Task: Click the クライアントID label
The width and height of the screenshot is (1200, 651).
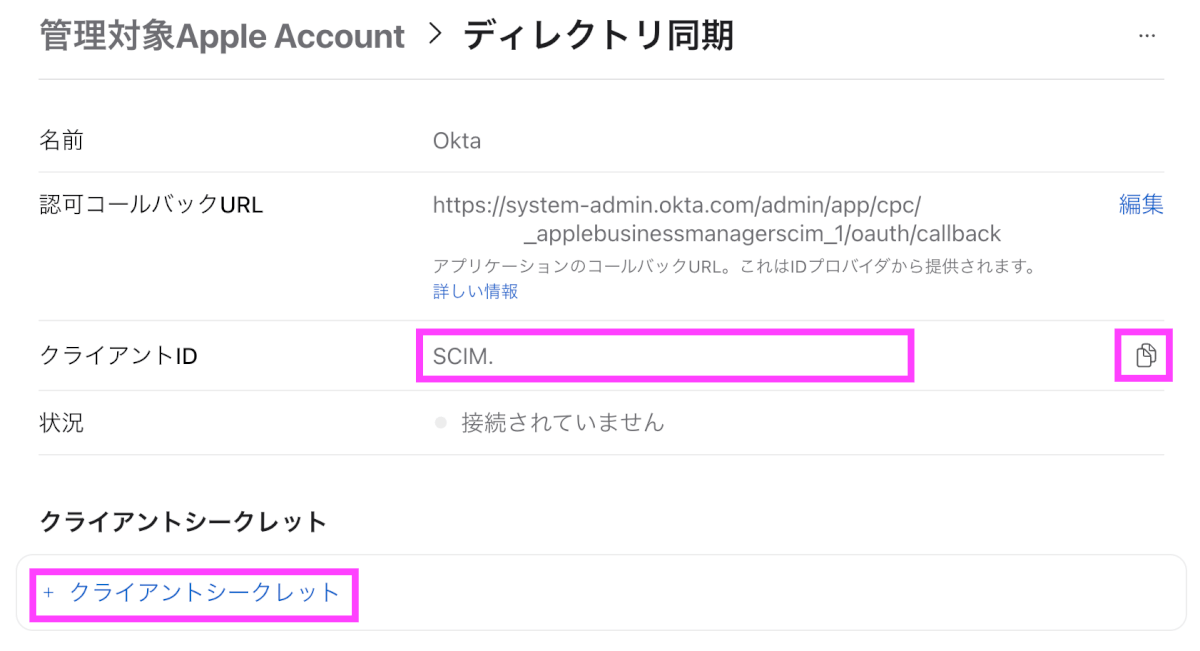Action: click(x=118, y=355)
